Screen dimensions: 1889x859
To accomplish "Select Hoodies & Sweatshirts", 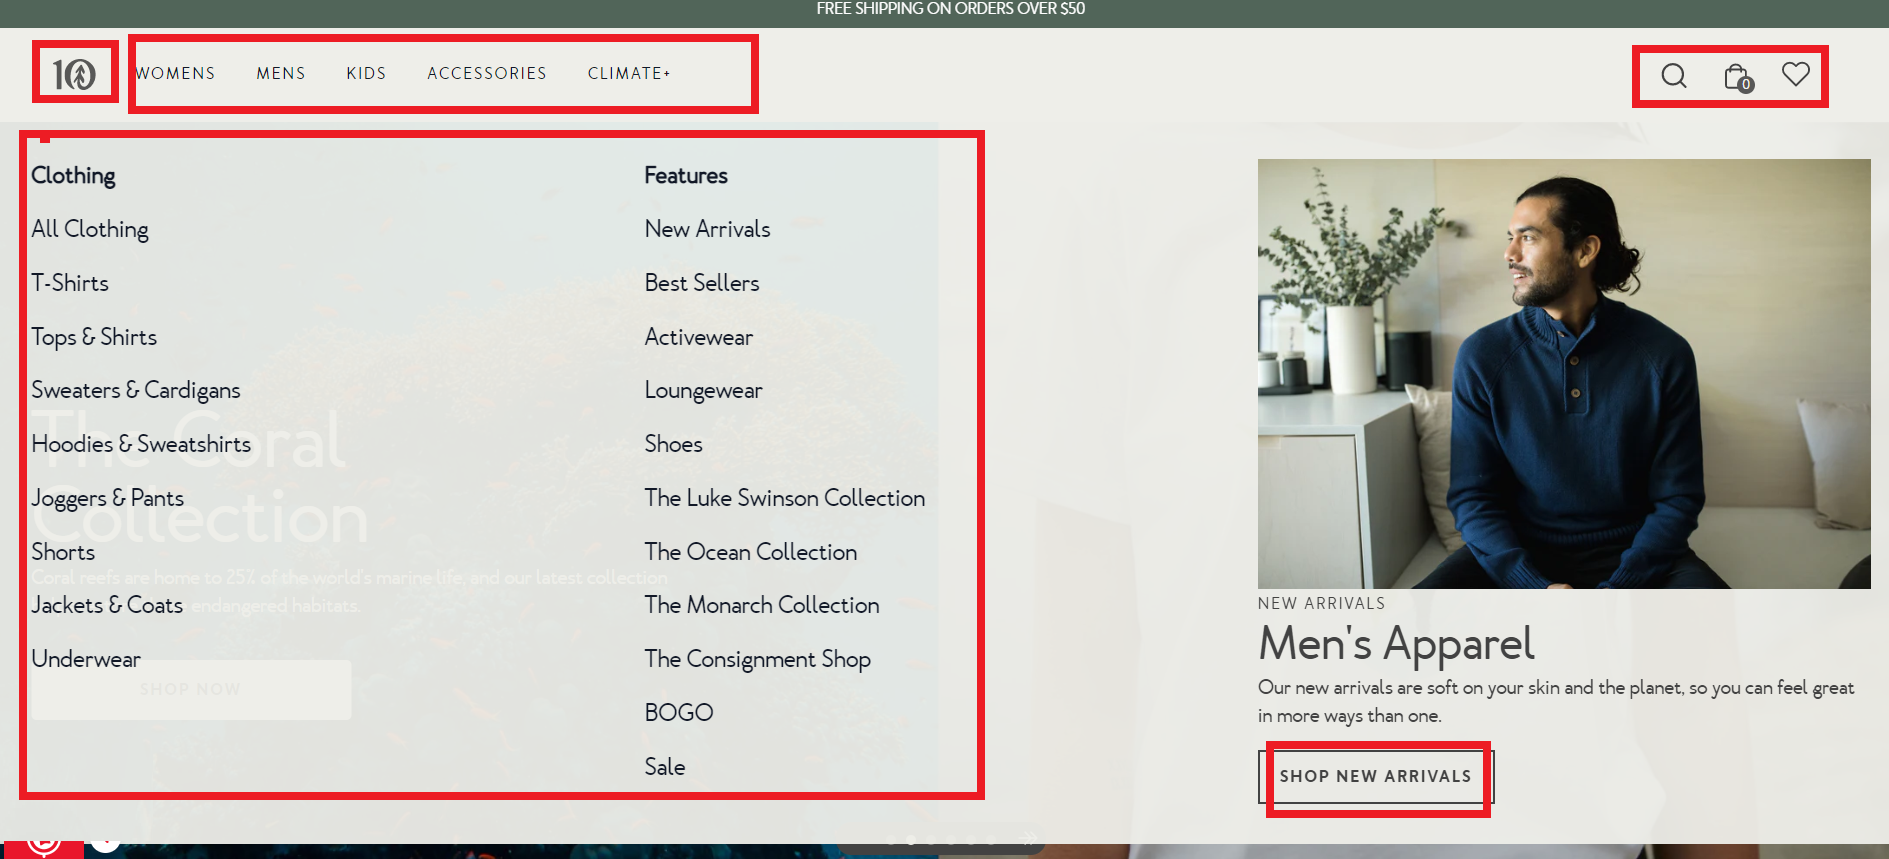I will coord(141,444).
